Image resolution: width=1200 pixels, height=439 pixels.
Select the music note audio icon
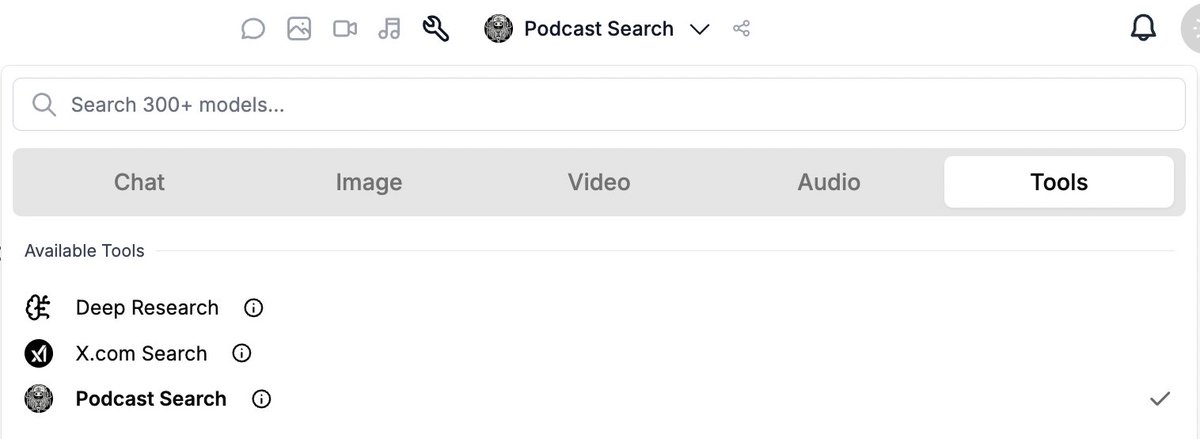(389, 29)
